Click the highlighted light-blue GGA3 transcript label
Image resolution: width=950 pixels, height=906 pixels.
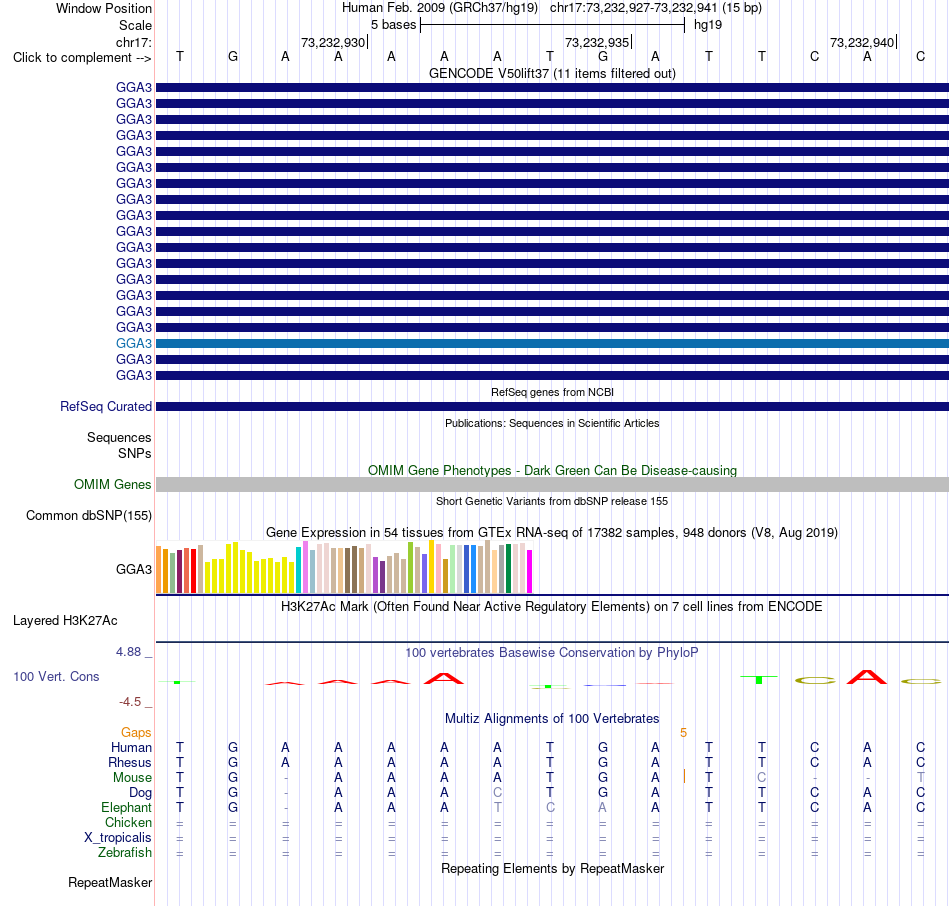coord(133,343)
